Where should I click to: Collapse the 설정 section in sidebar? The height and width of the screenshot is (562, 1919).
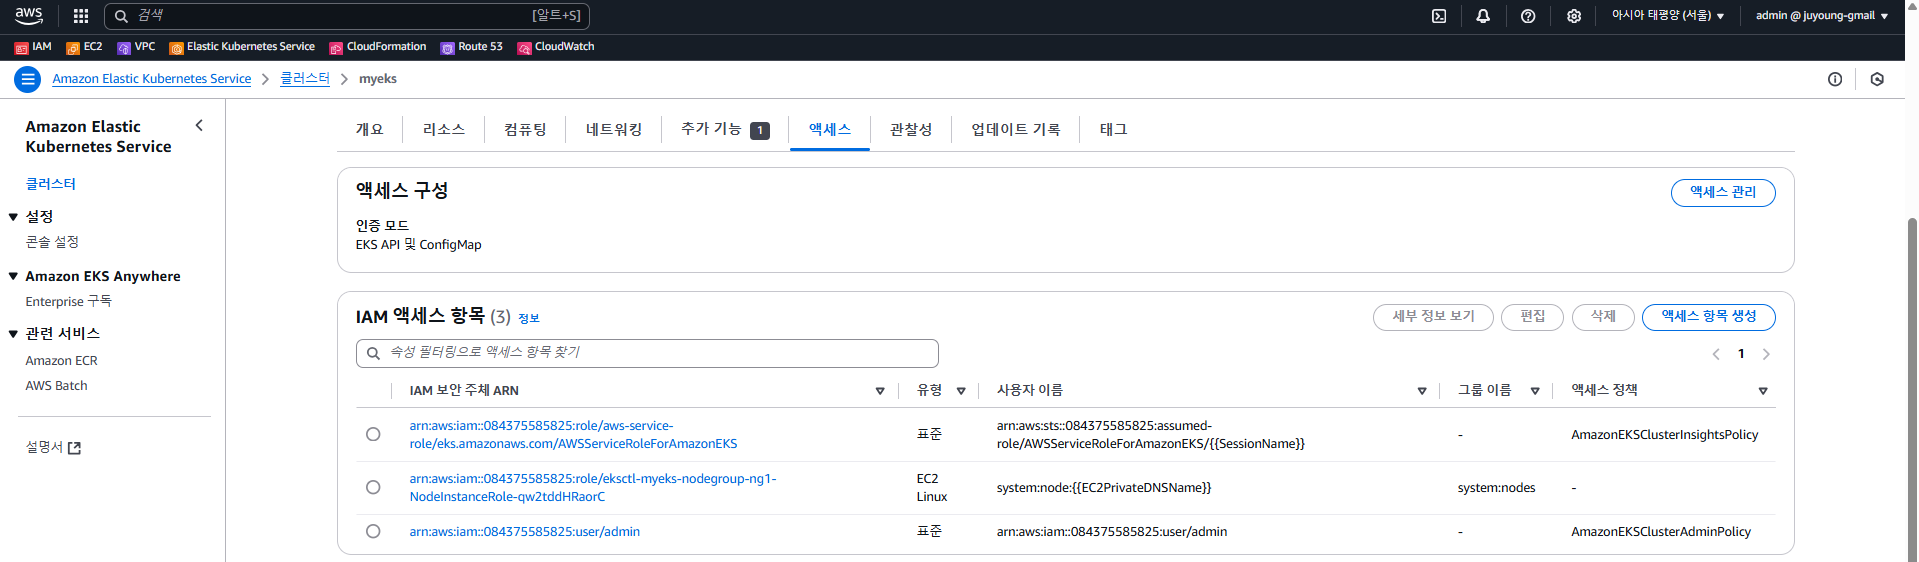(x=13, y=217)
